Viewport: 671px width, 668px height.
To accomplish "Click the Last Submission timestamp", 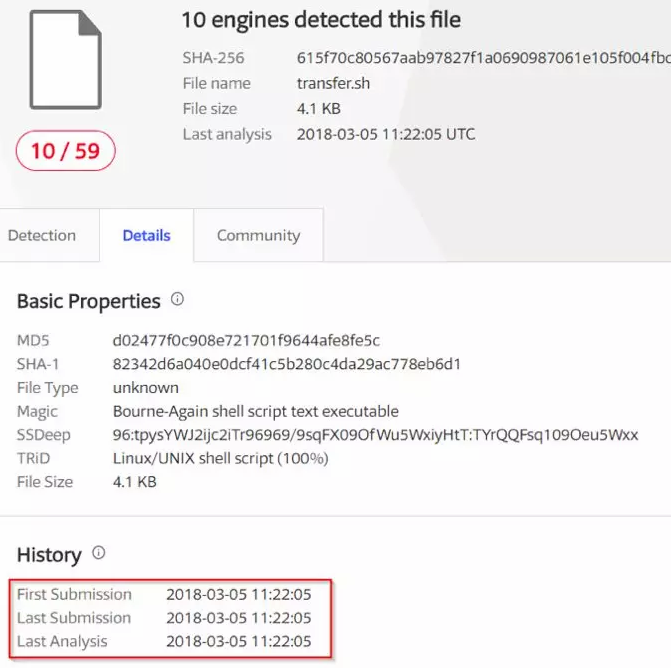I will 238,618.
